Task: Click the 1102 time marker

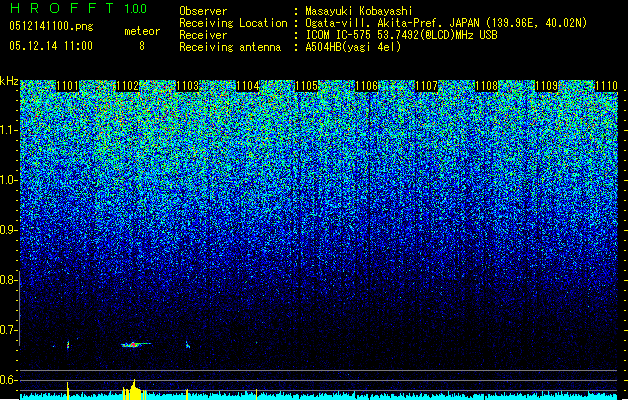Action: tap(128, 86)
